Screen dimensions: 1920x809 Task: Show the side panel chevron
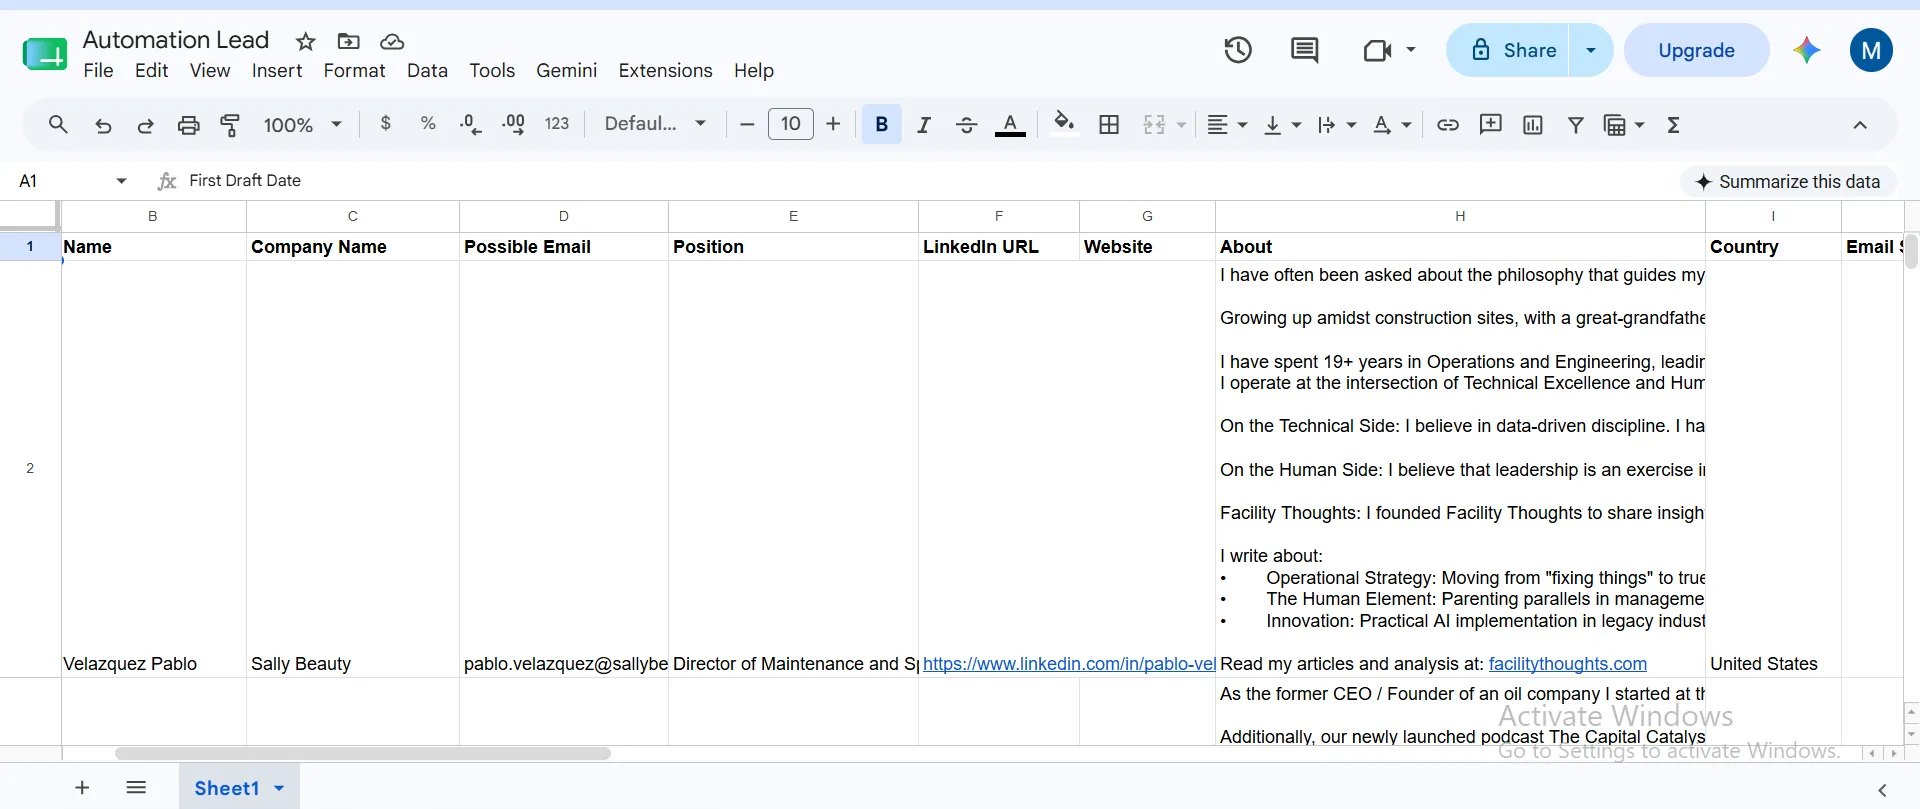pos(1882,790)
